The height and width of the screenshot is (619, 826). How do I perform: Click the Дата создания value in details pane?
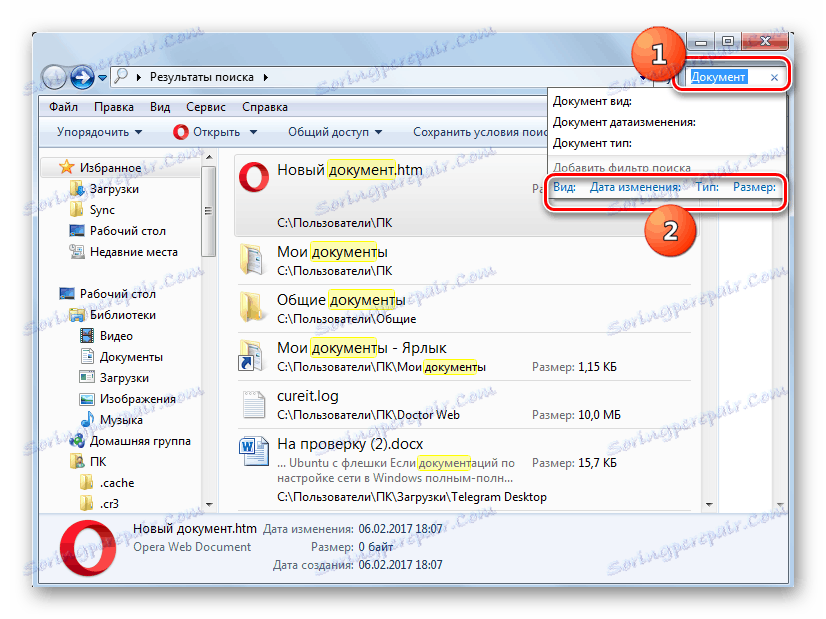click(400, 565)
